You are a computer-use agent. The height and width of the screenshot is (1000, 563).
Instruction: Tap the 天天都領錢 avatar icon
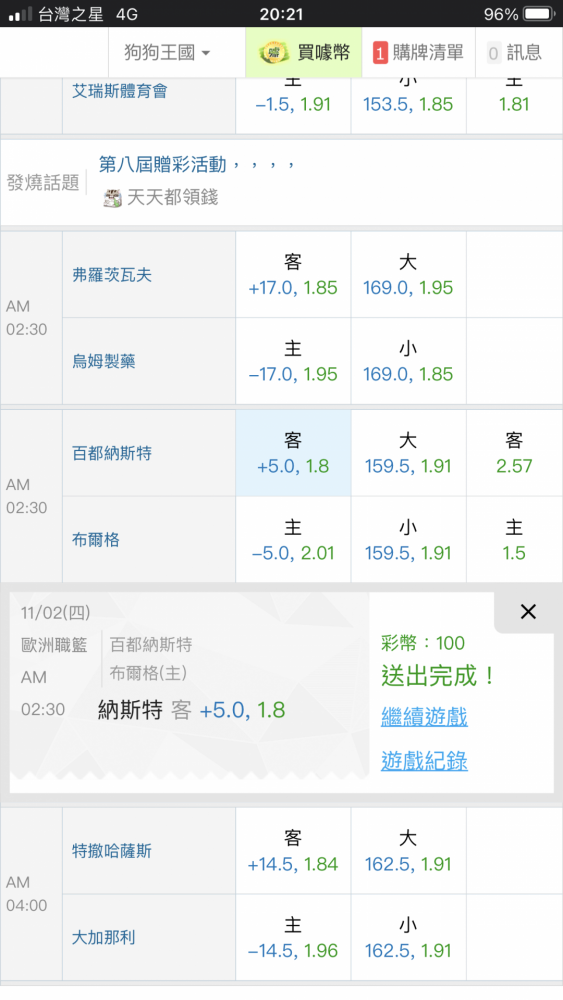coord(113,198)
